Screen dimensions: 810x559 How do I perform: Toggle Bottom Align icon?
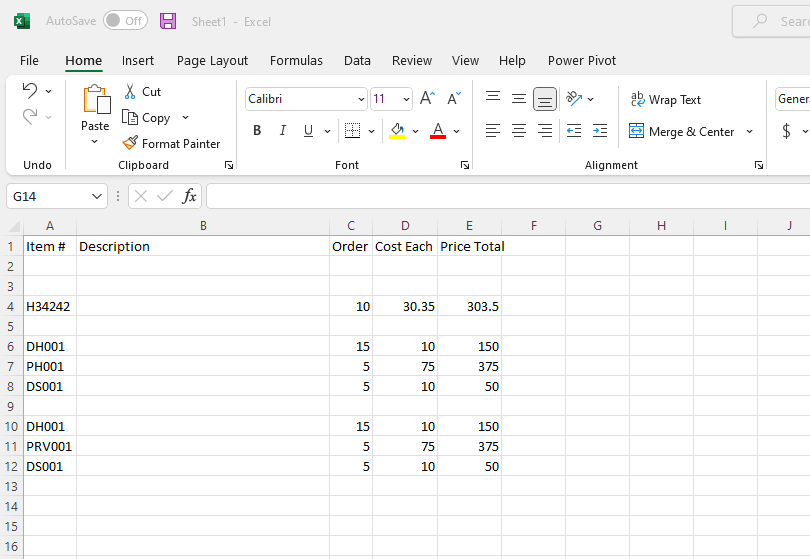point(544,99)
